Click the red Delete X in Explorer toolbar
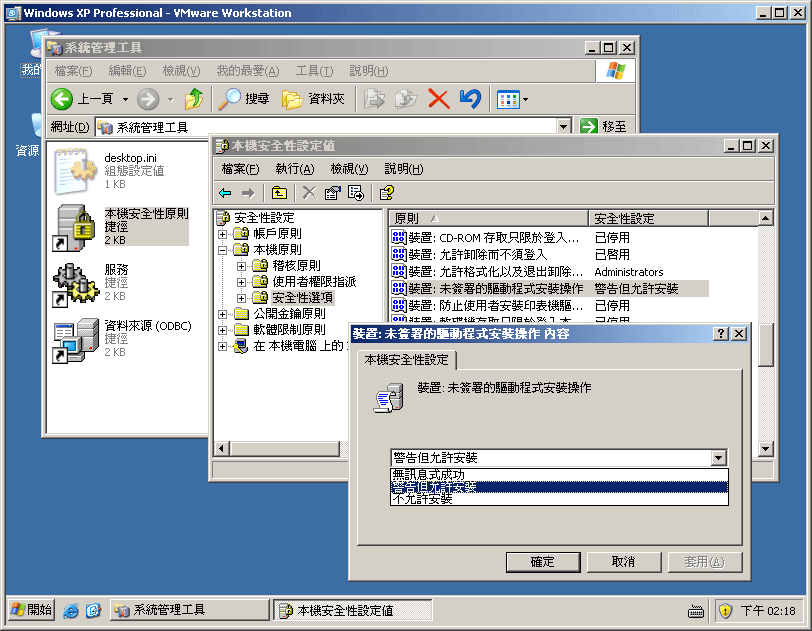Image resolution: width=812 pixels, height=631 pixels. (x=439, y=99)
